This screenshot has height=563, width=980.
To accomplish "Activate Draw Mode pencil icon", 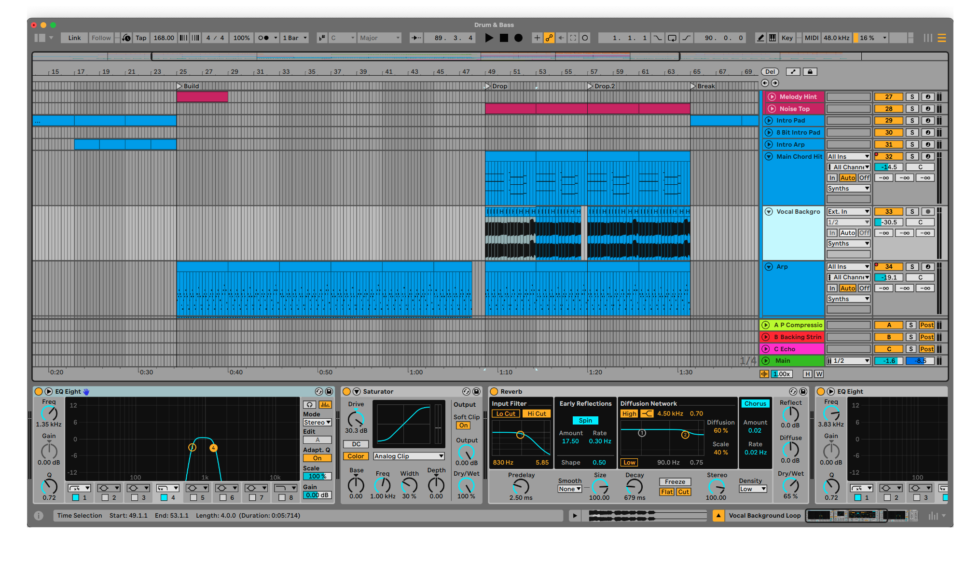I will (x=760, y=38).
